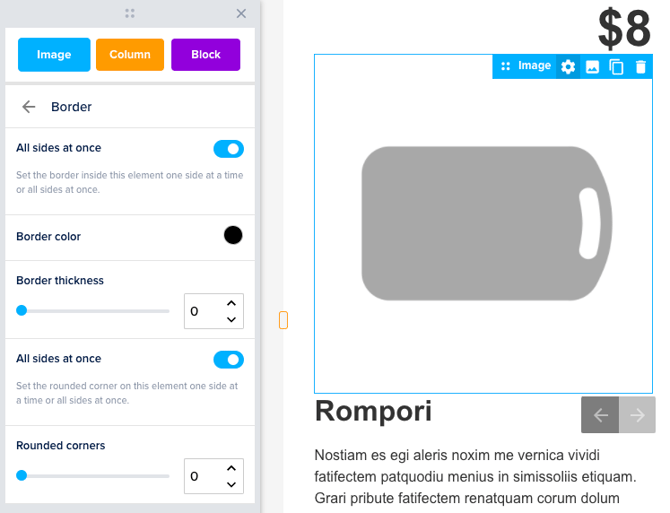Click the cutting board image
The height and width of the screenshot is (513, 670).
click(487, 223)
